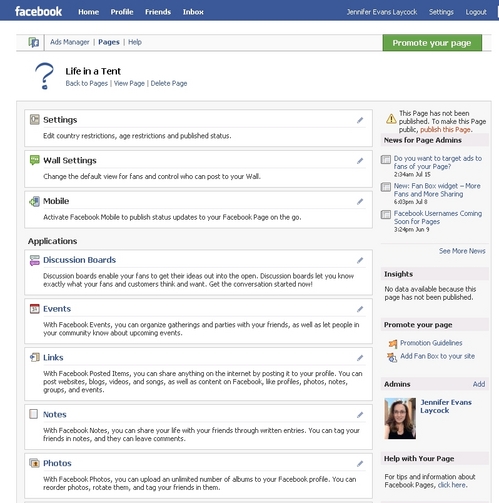This screenshot has width=499, height=503.
Task: Click the Add Fan Box icon
Action: click(392, 357)
